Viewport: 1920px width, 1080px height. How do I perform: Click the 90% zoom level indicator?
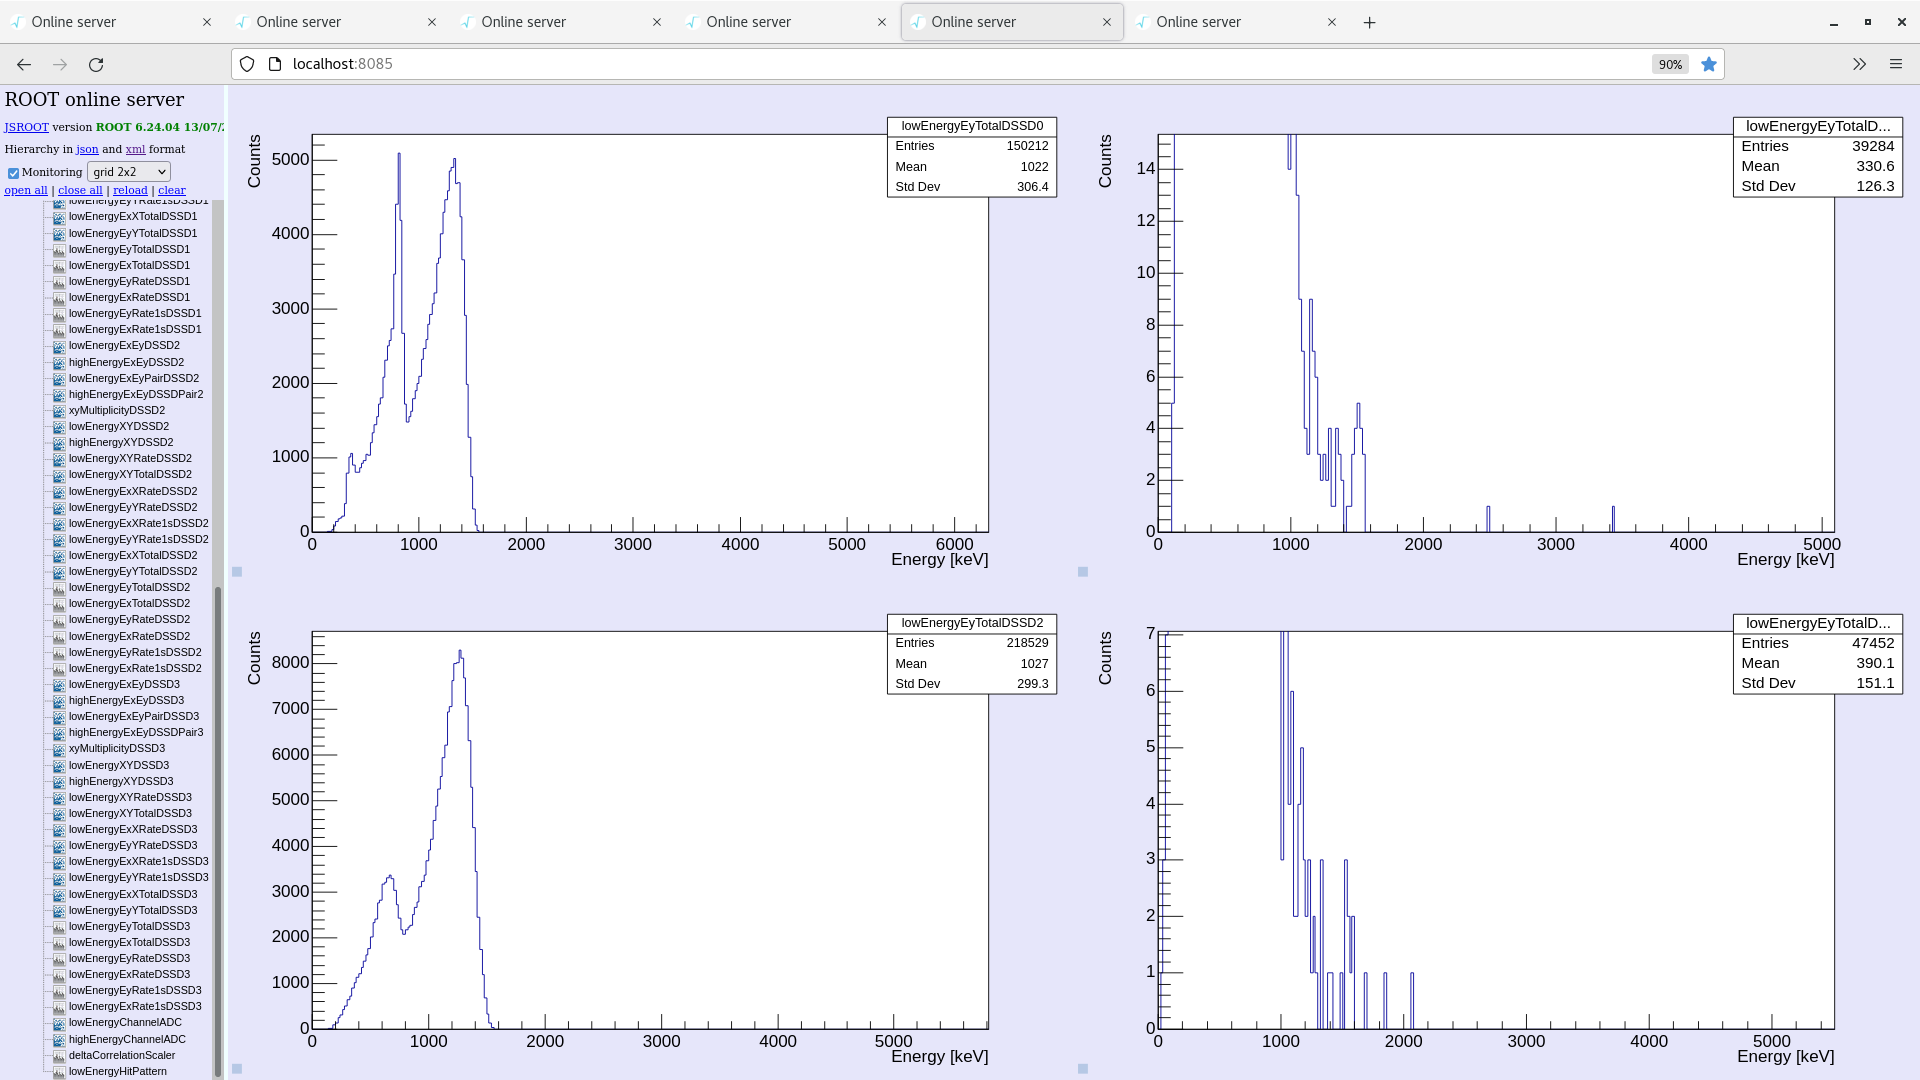pyautogui.click(x=1669, y=64)
